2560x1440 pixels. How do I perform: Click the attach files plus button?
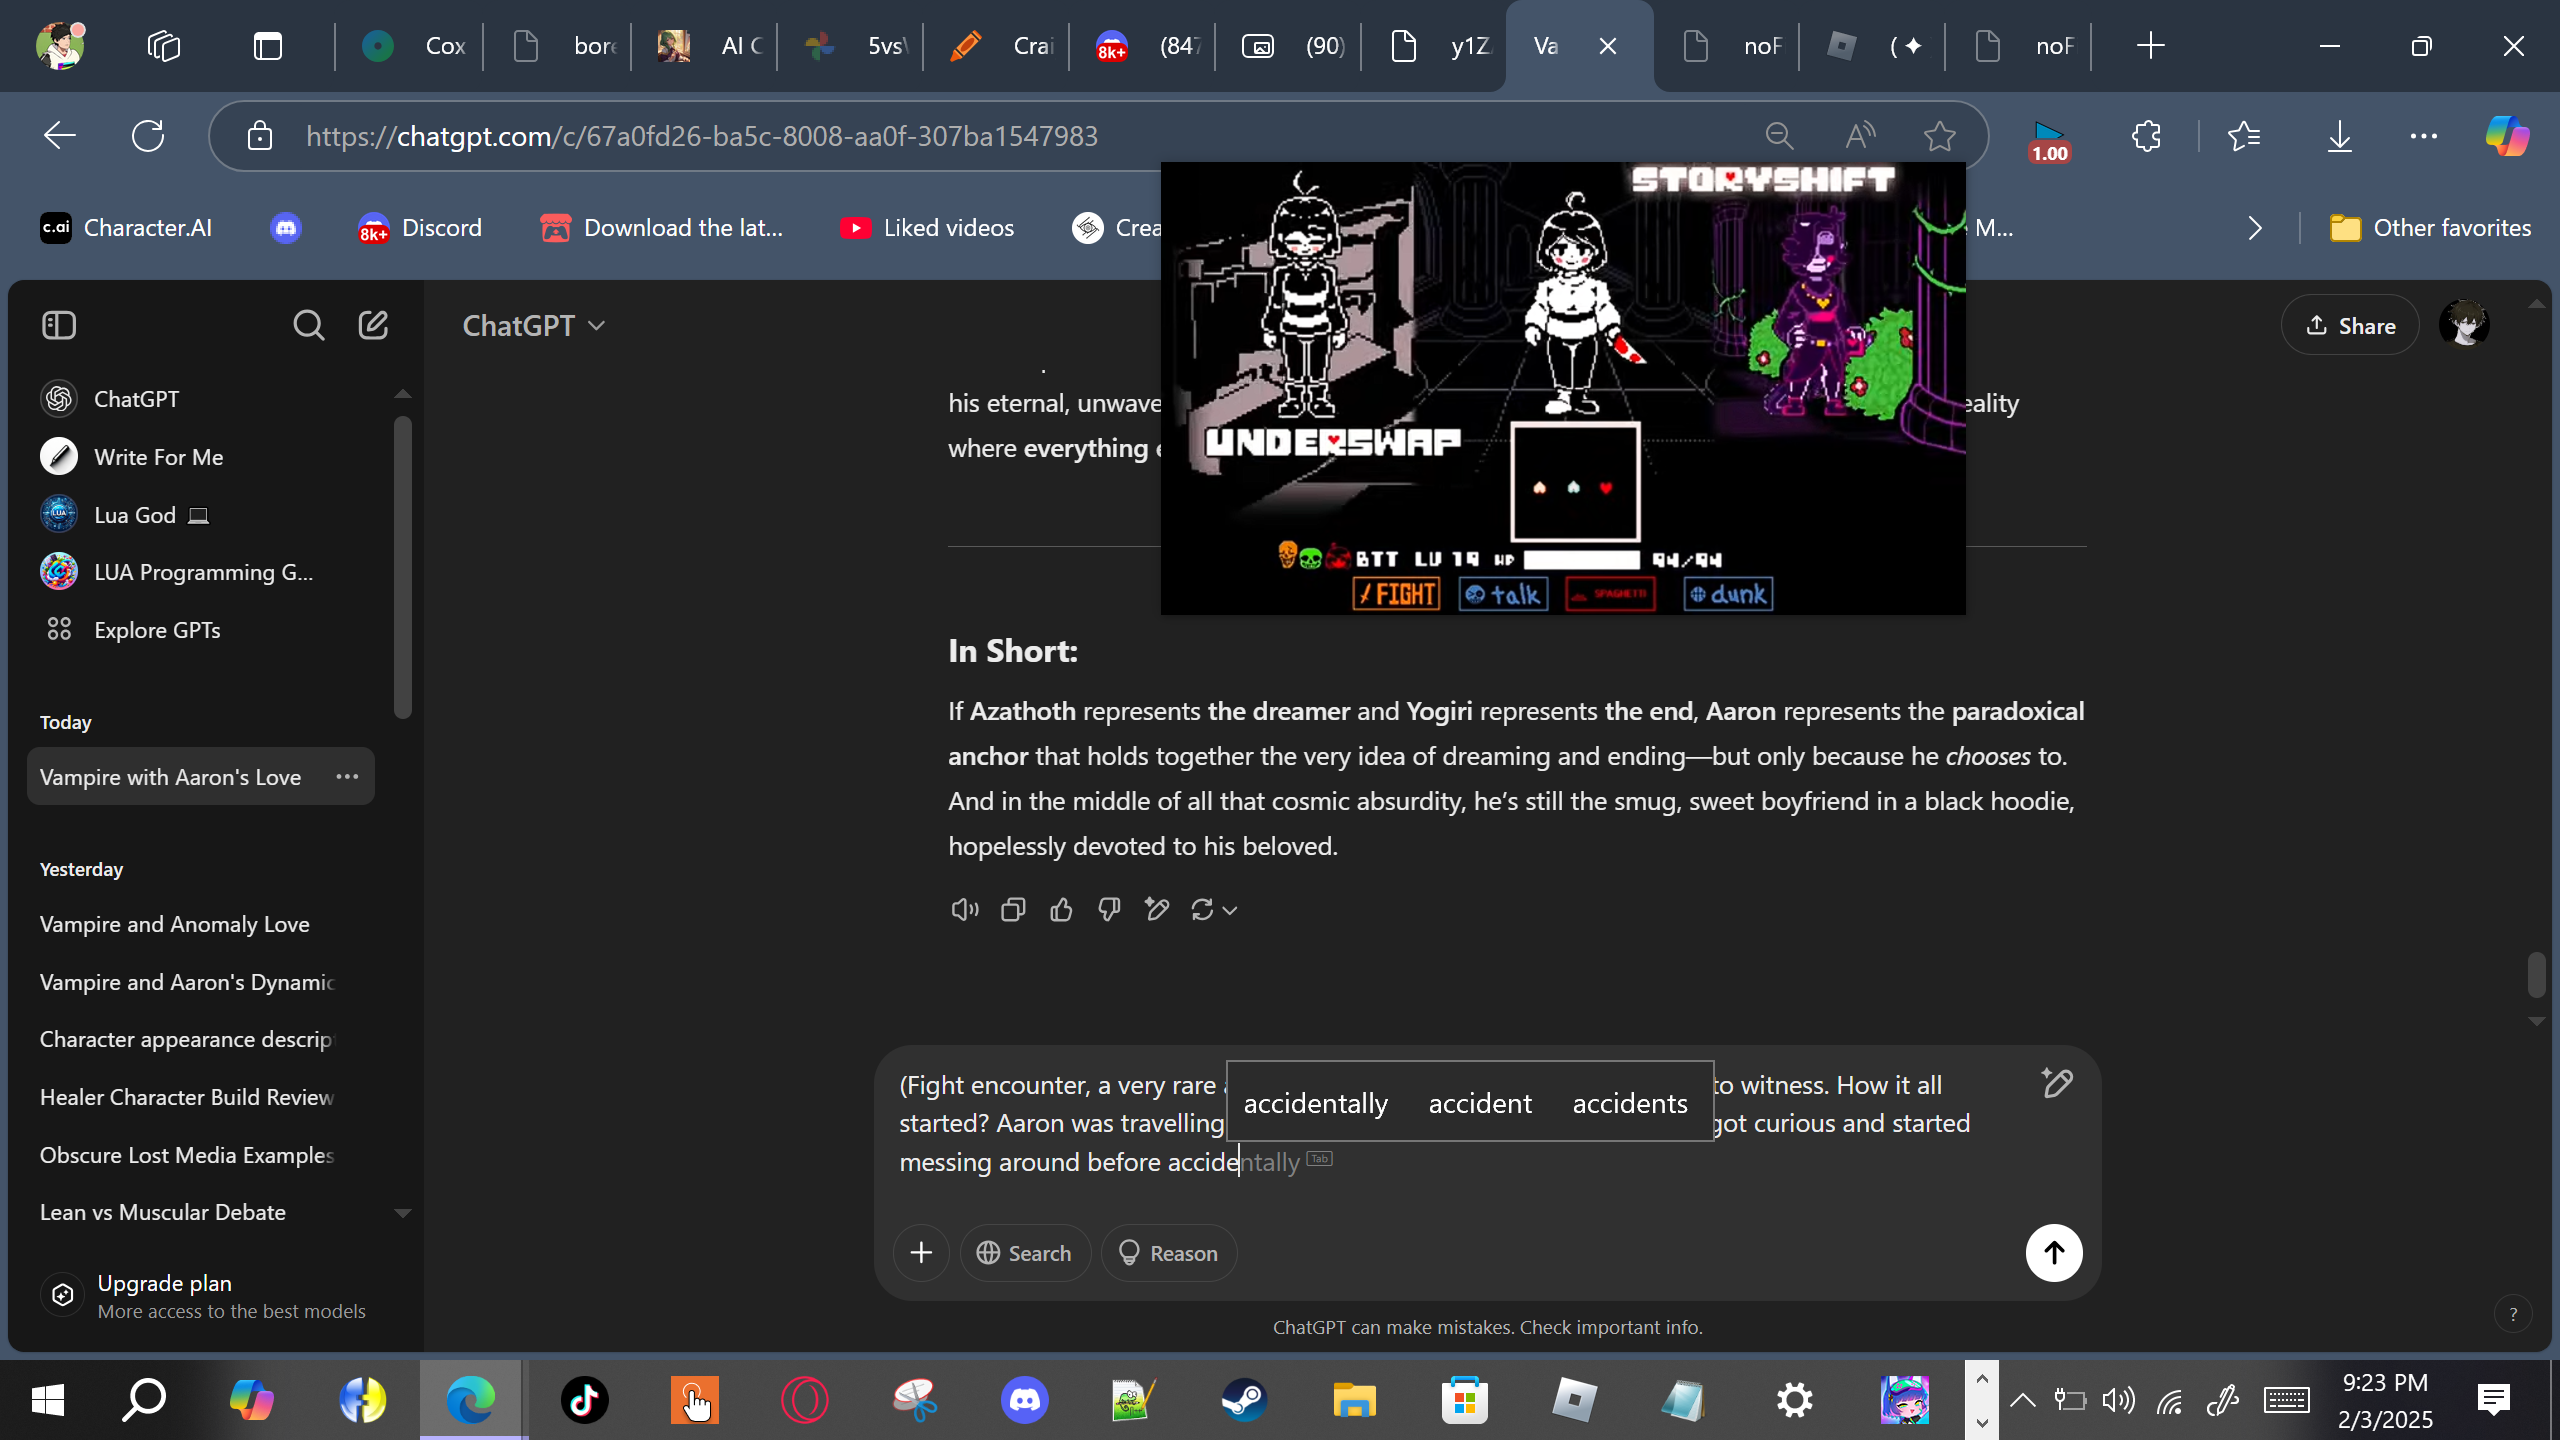click(921, 1253)
